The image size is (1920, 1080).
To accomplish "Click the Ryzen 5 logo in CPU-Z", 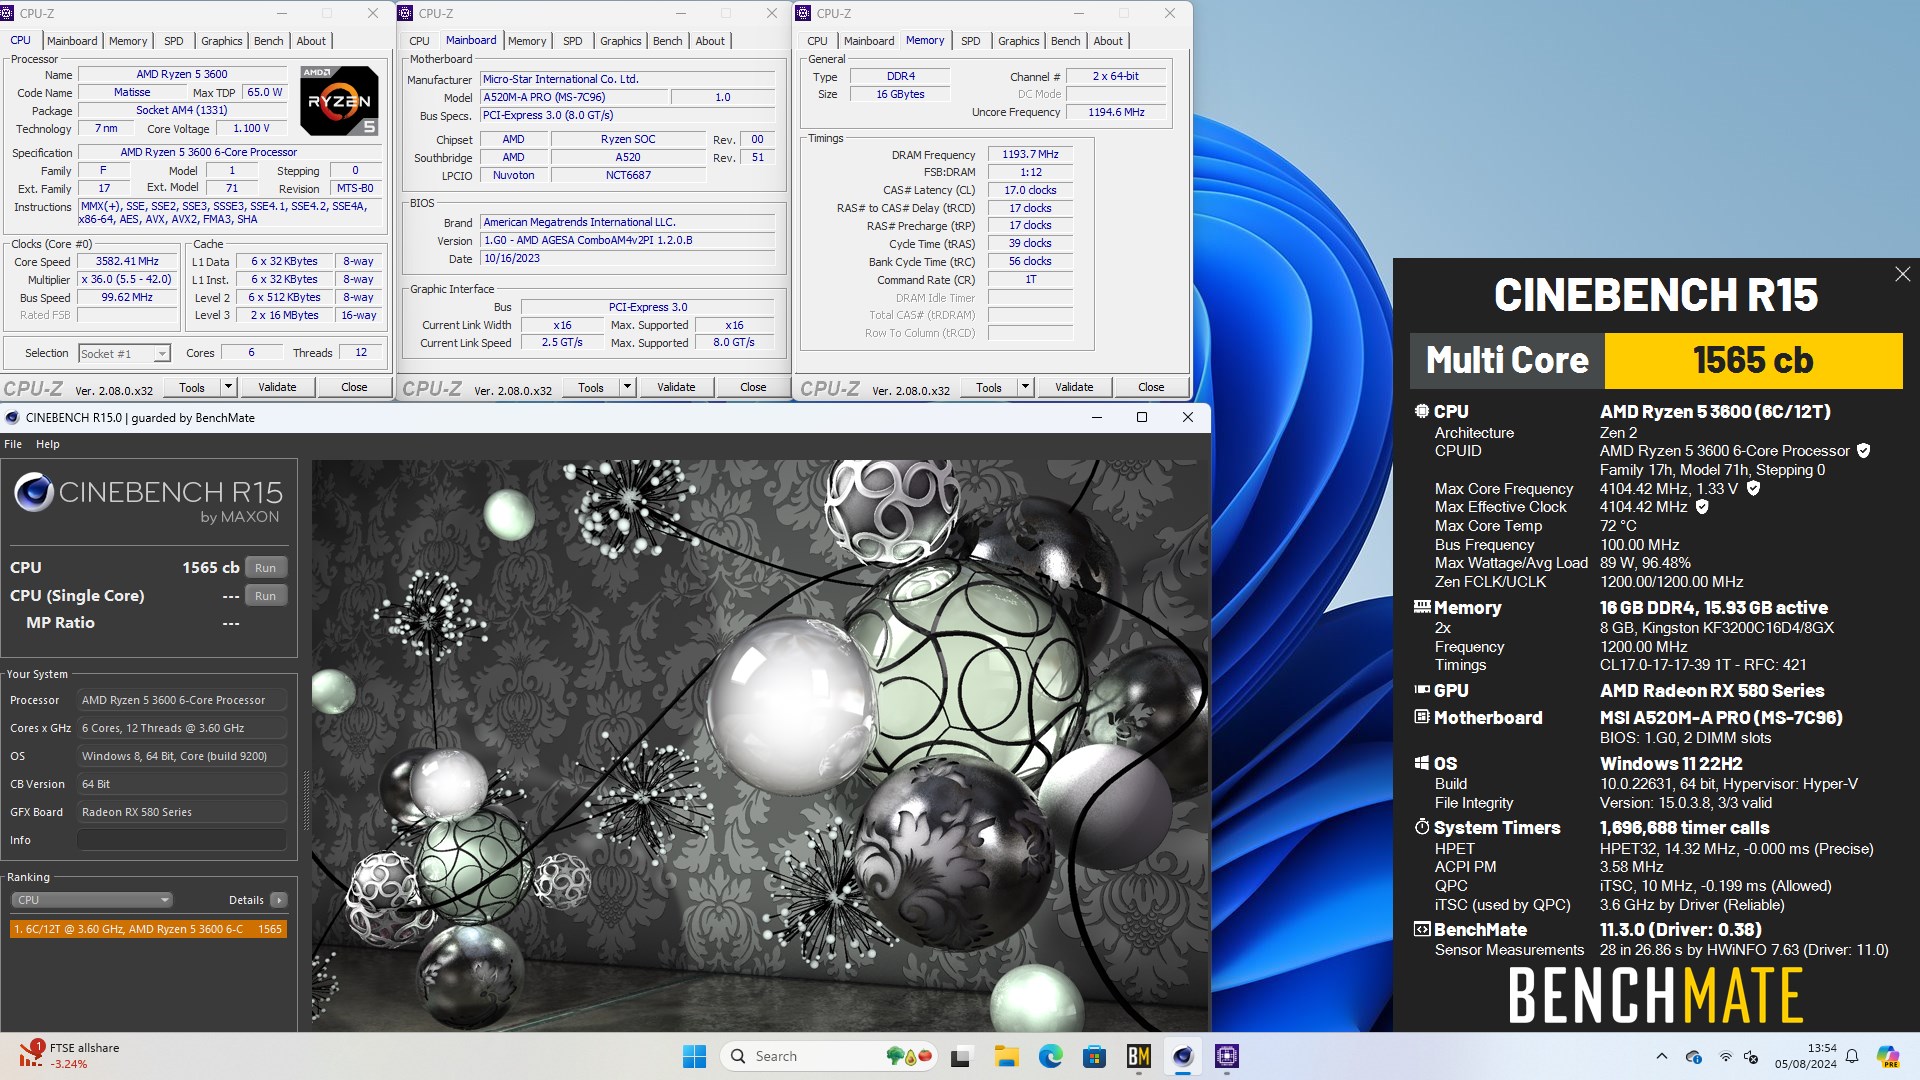I will (x=339, y=100).
